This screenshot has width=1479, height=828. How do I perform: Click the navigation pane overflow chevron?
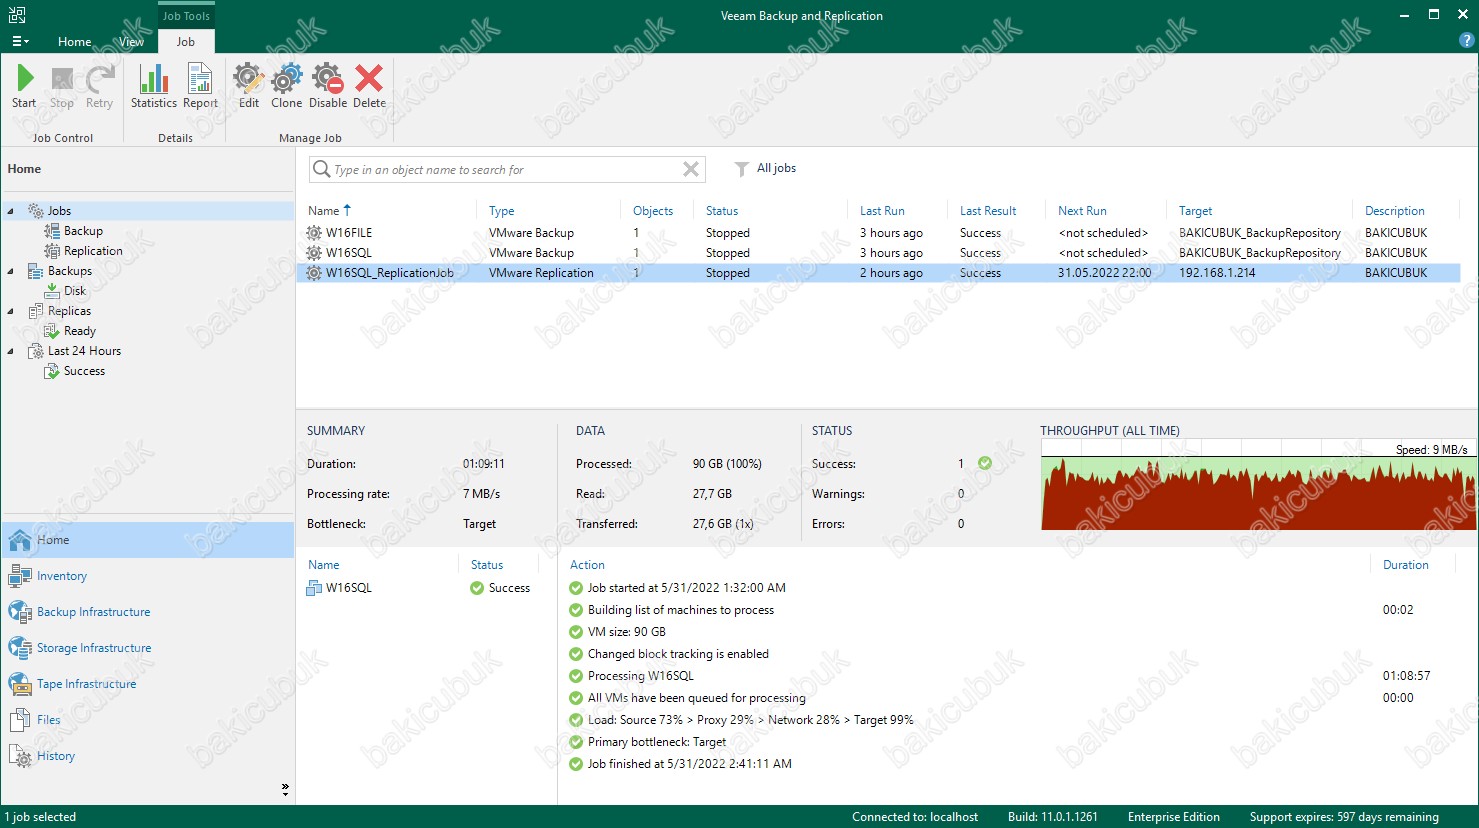[x=285, y=790]
